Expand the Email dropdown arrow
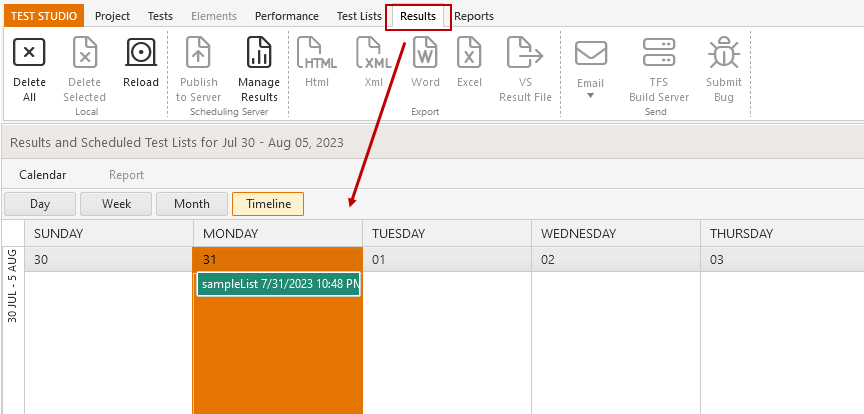Screen dimensions: 864x414 click(591, 96)
